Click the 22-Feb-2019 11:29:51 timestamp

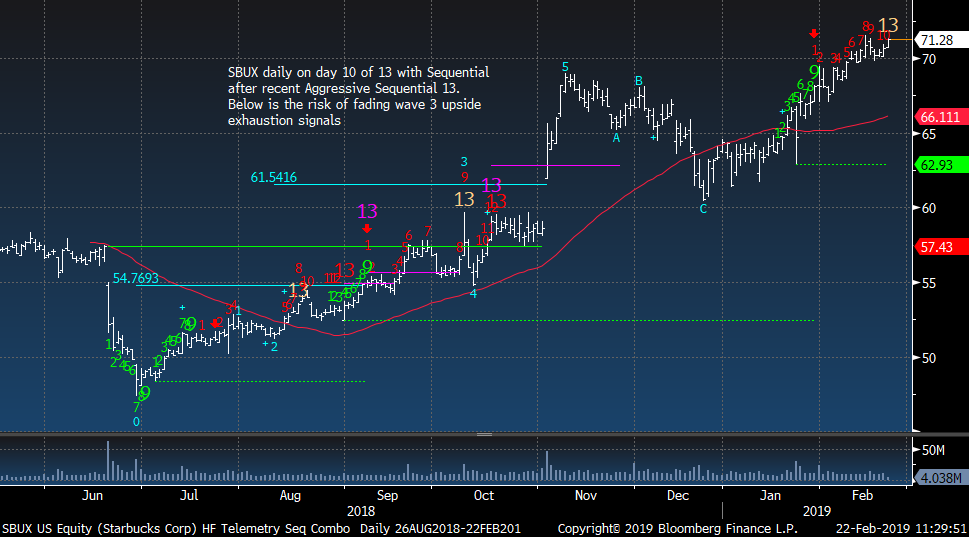901,529
